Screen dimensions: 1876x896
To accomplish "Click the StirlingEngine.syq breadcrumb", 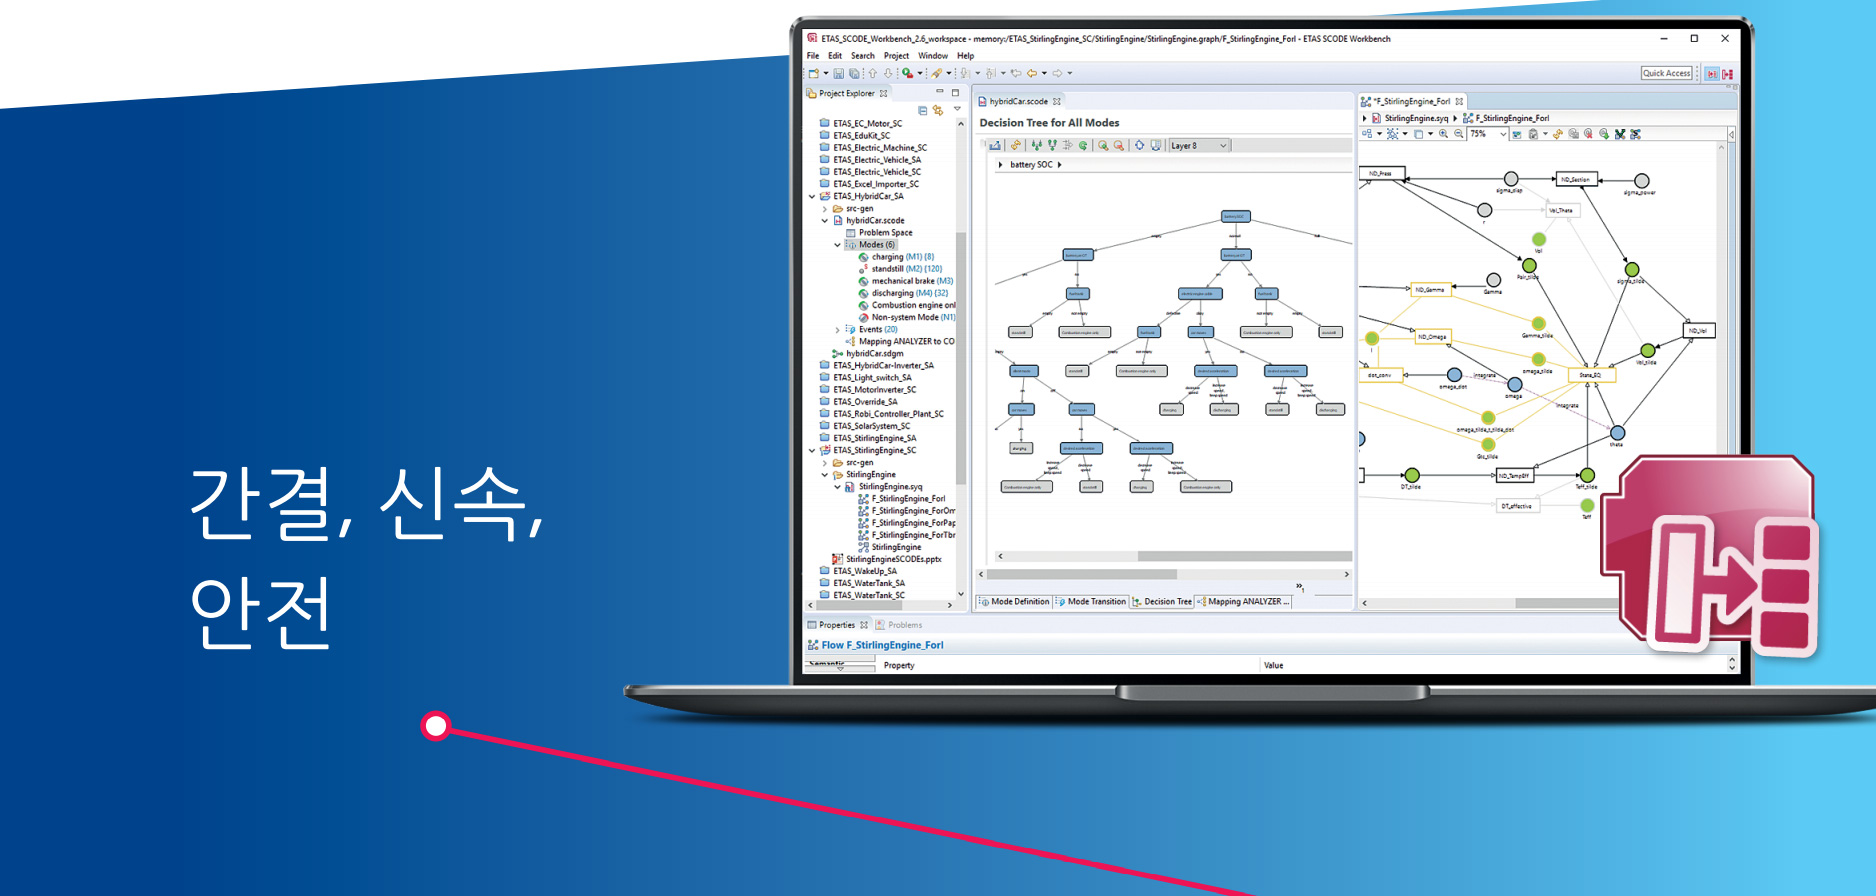I will click(1410, 118).
